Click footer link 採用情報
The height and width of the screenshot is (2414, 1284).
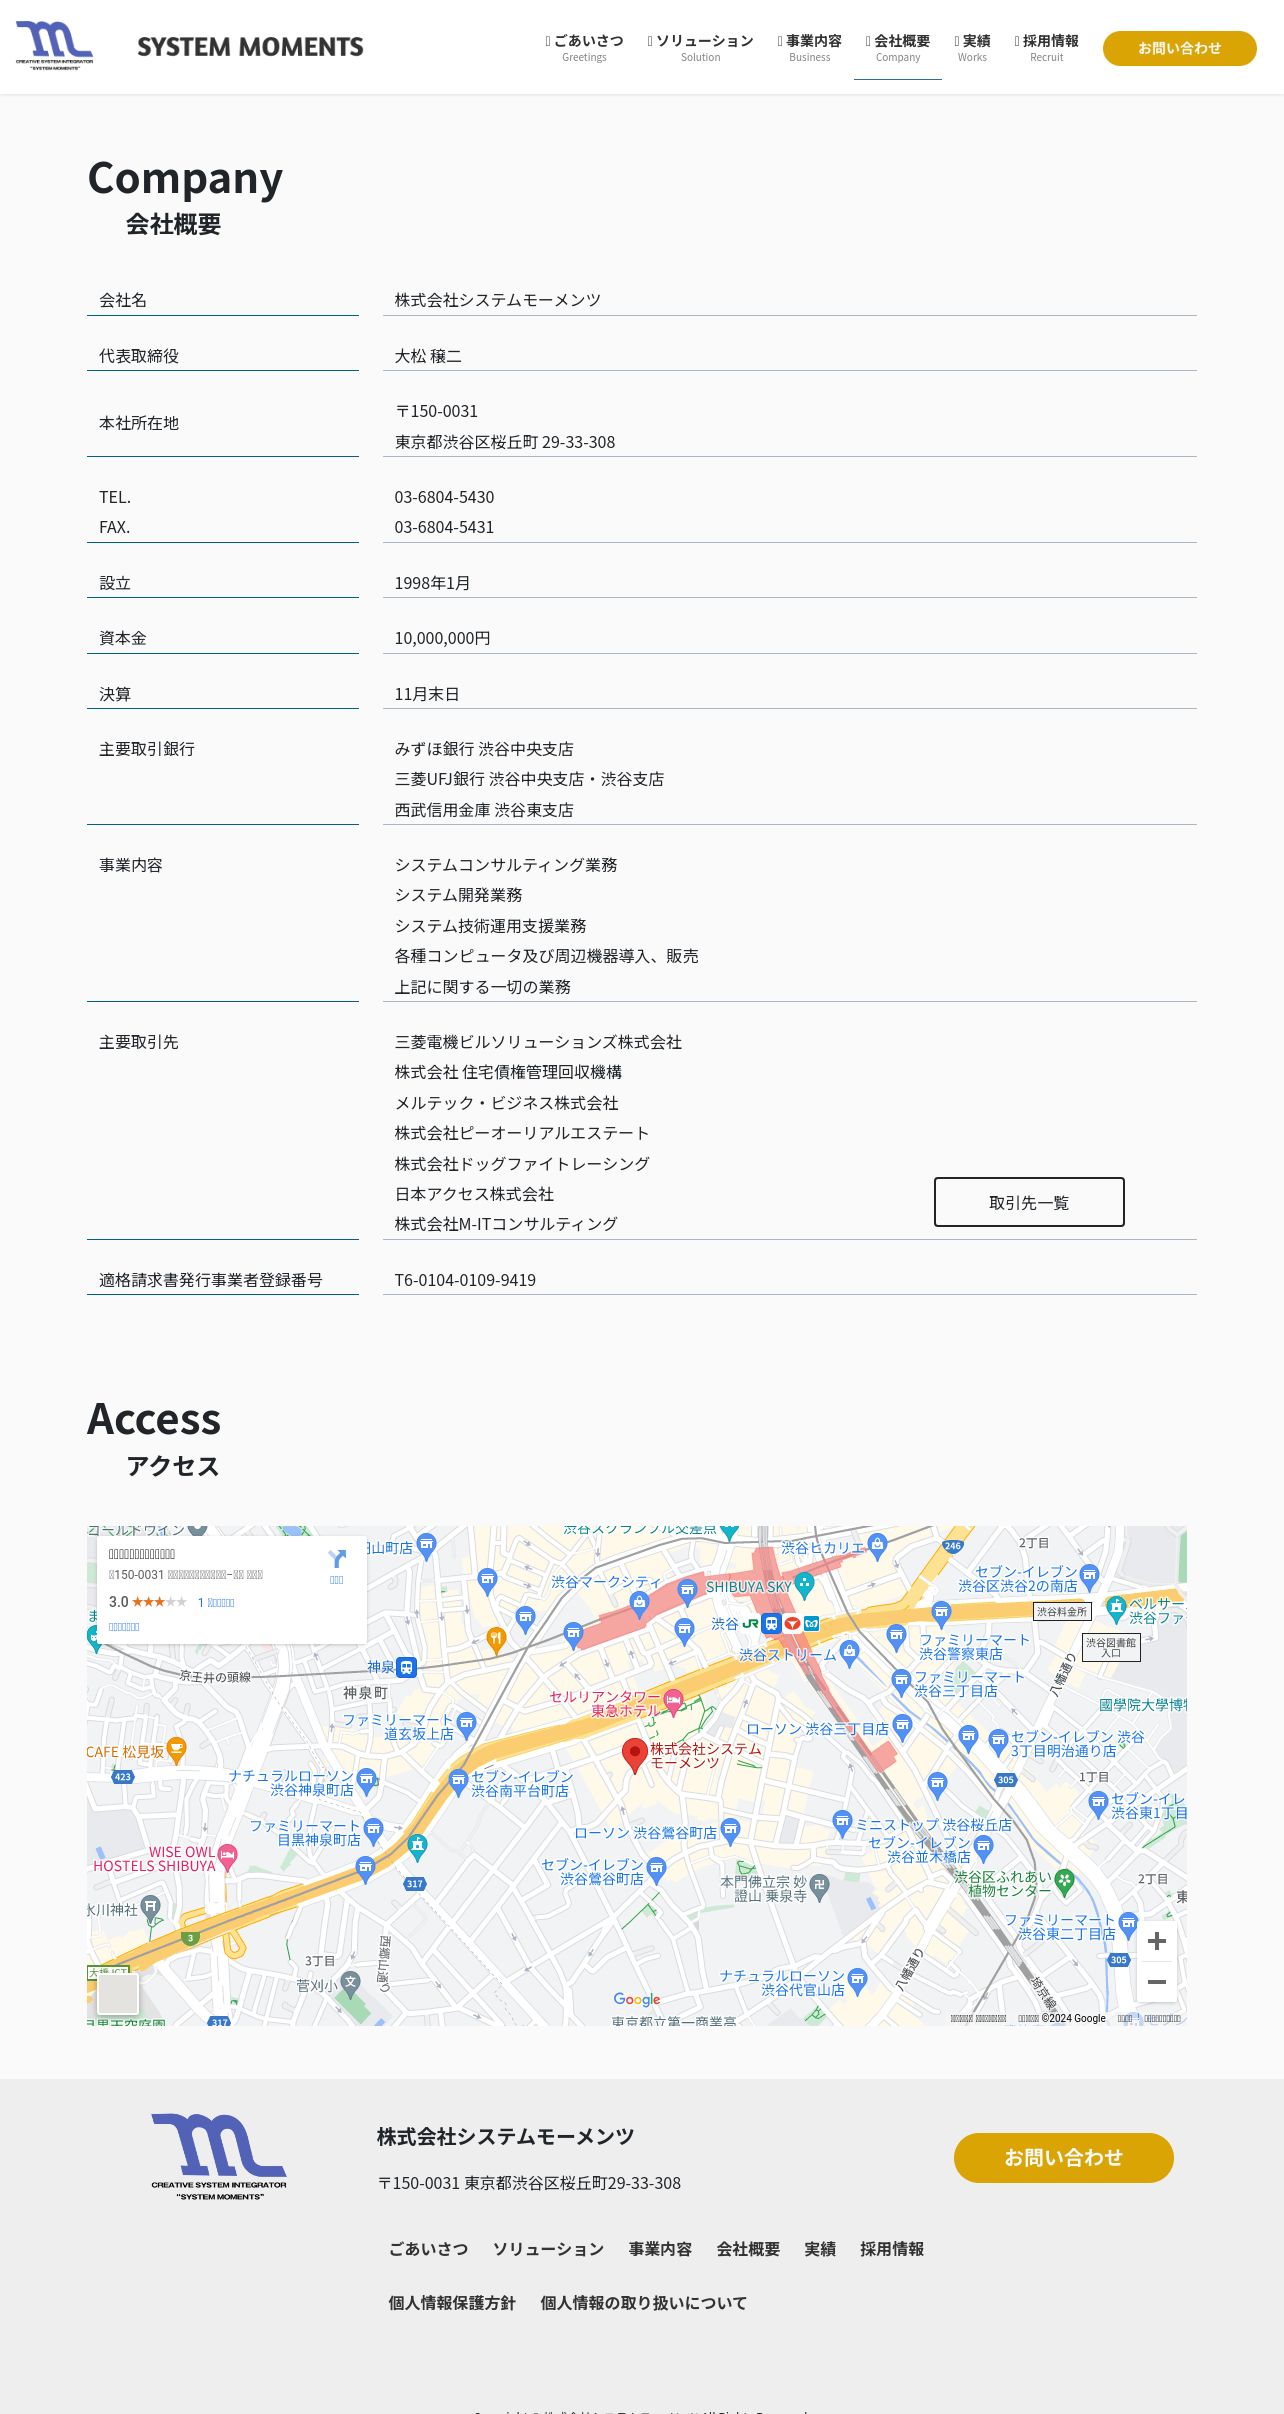pyautogui.click(x=892, y=2249)
